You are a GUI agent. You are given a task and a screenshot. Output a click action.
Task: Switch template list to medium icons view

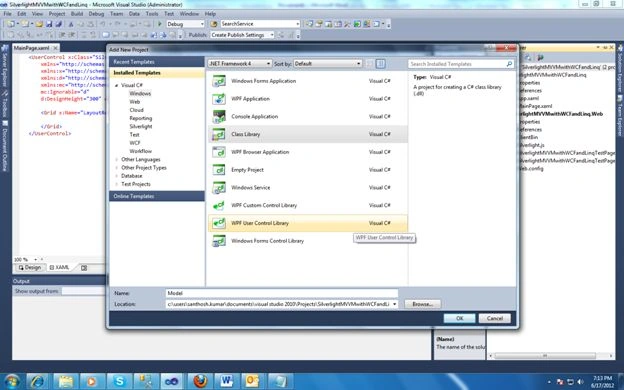[x=380, y=64]
